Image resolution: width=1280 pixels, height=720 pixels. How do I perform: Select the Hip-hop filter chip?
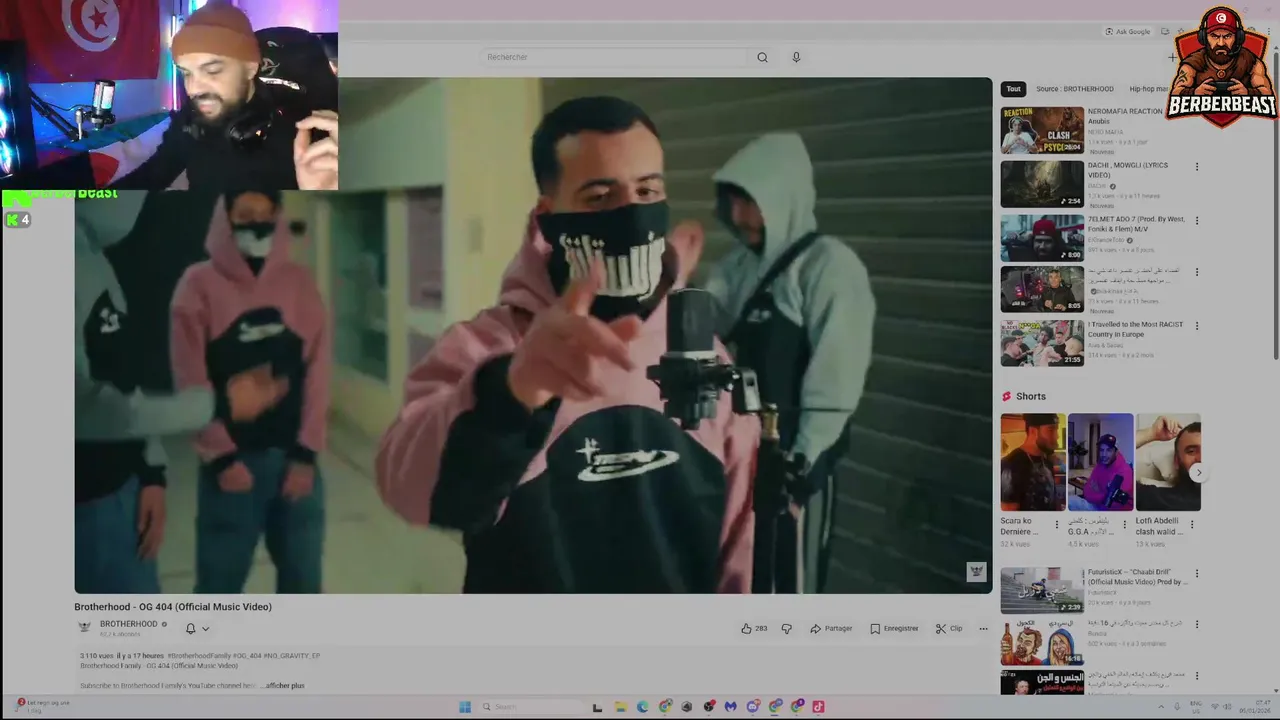1147,89
